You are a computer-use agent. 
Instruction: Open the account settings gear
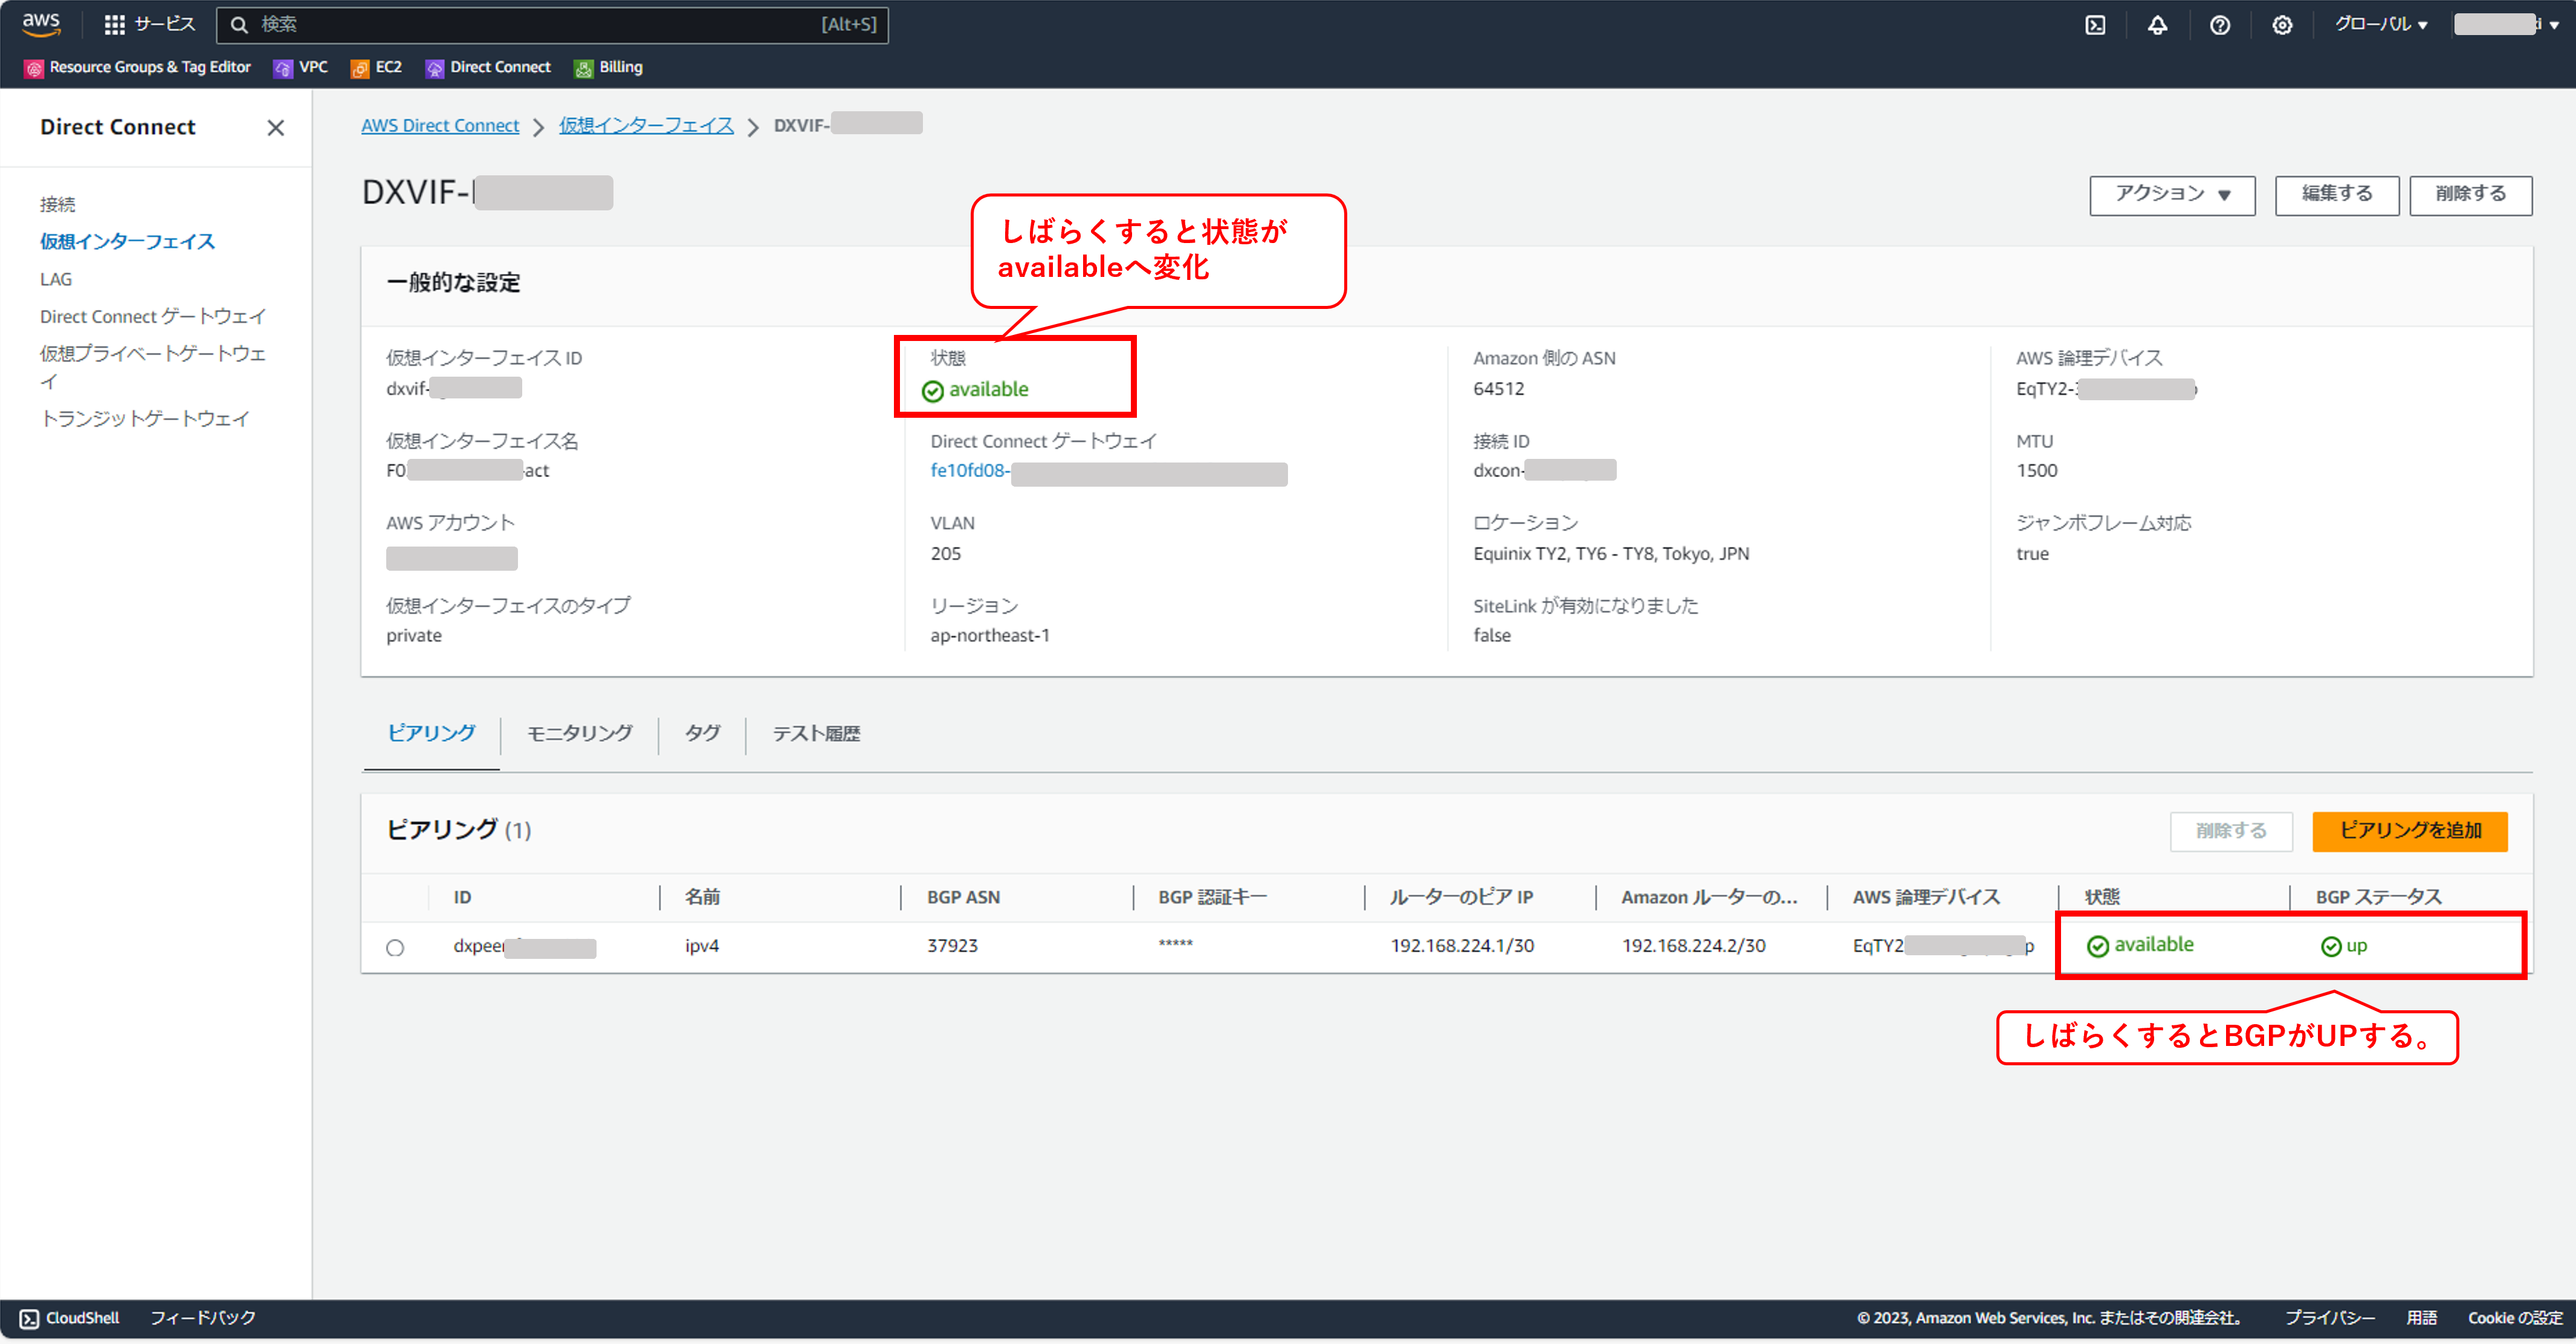[2283, 25]
